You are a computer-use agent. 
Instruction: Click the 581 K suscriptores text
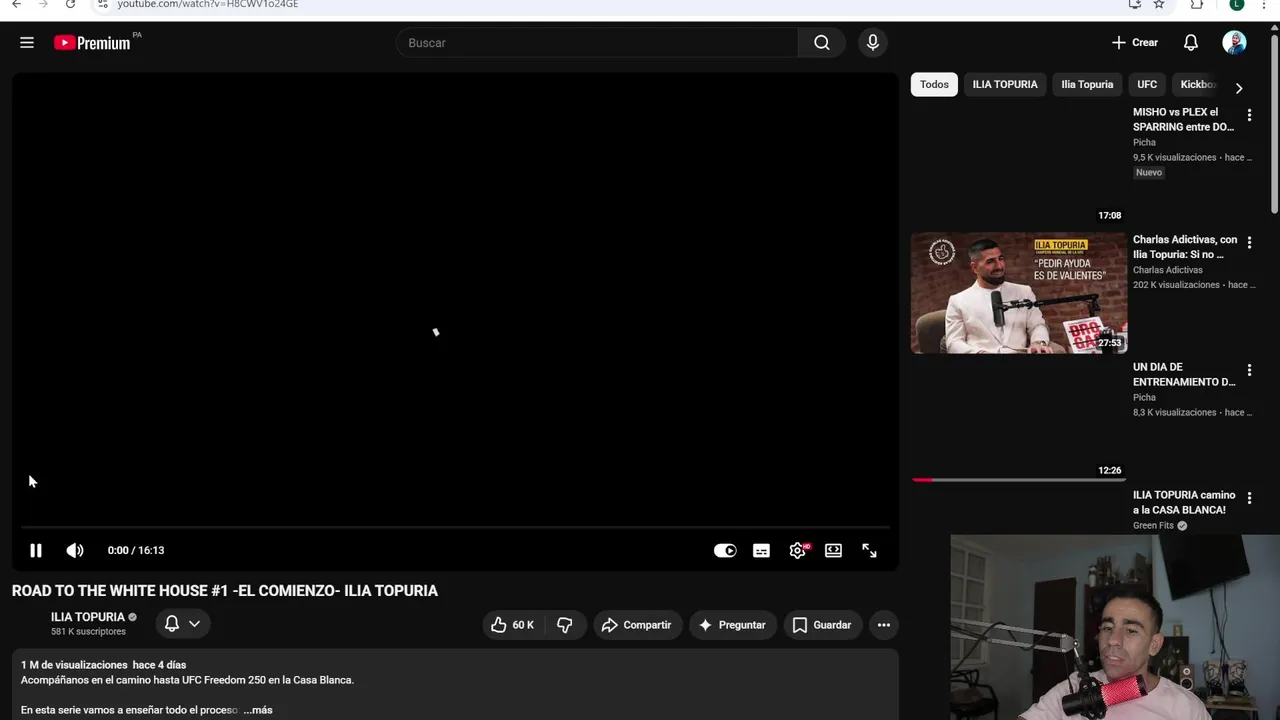tap(88, 632)
